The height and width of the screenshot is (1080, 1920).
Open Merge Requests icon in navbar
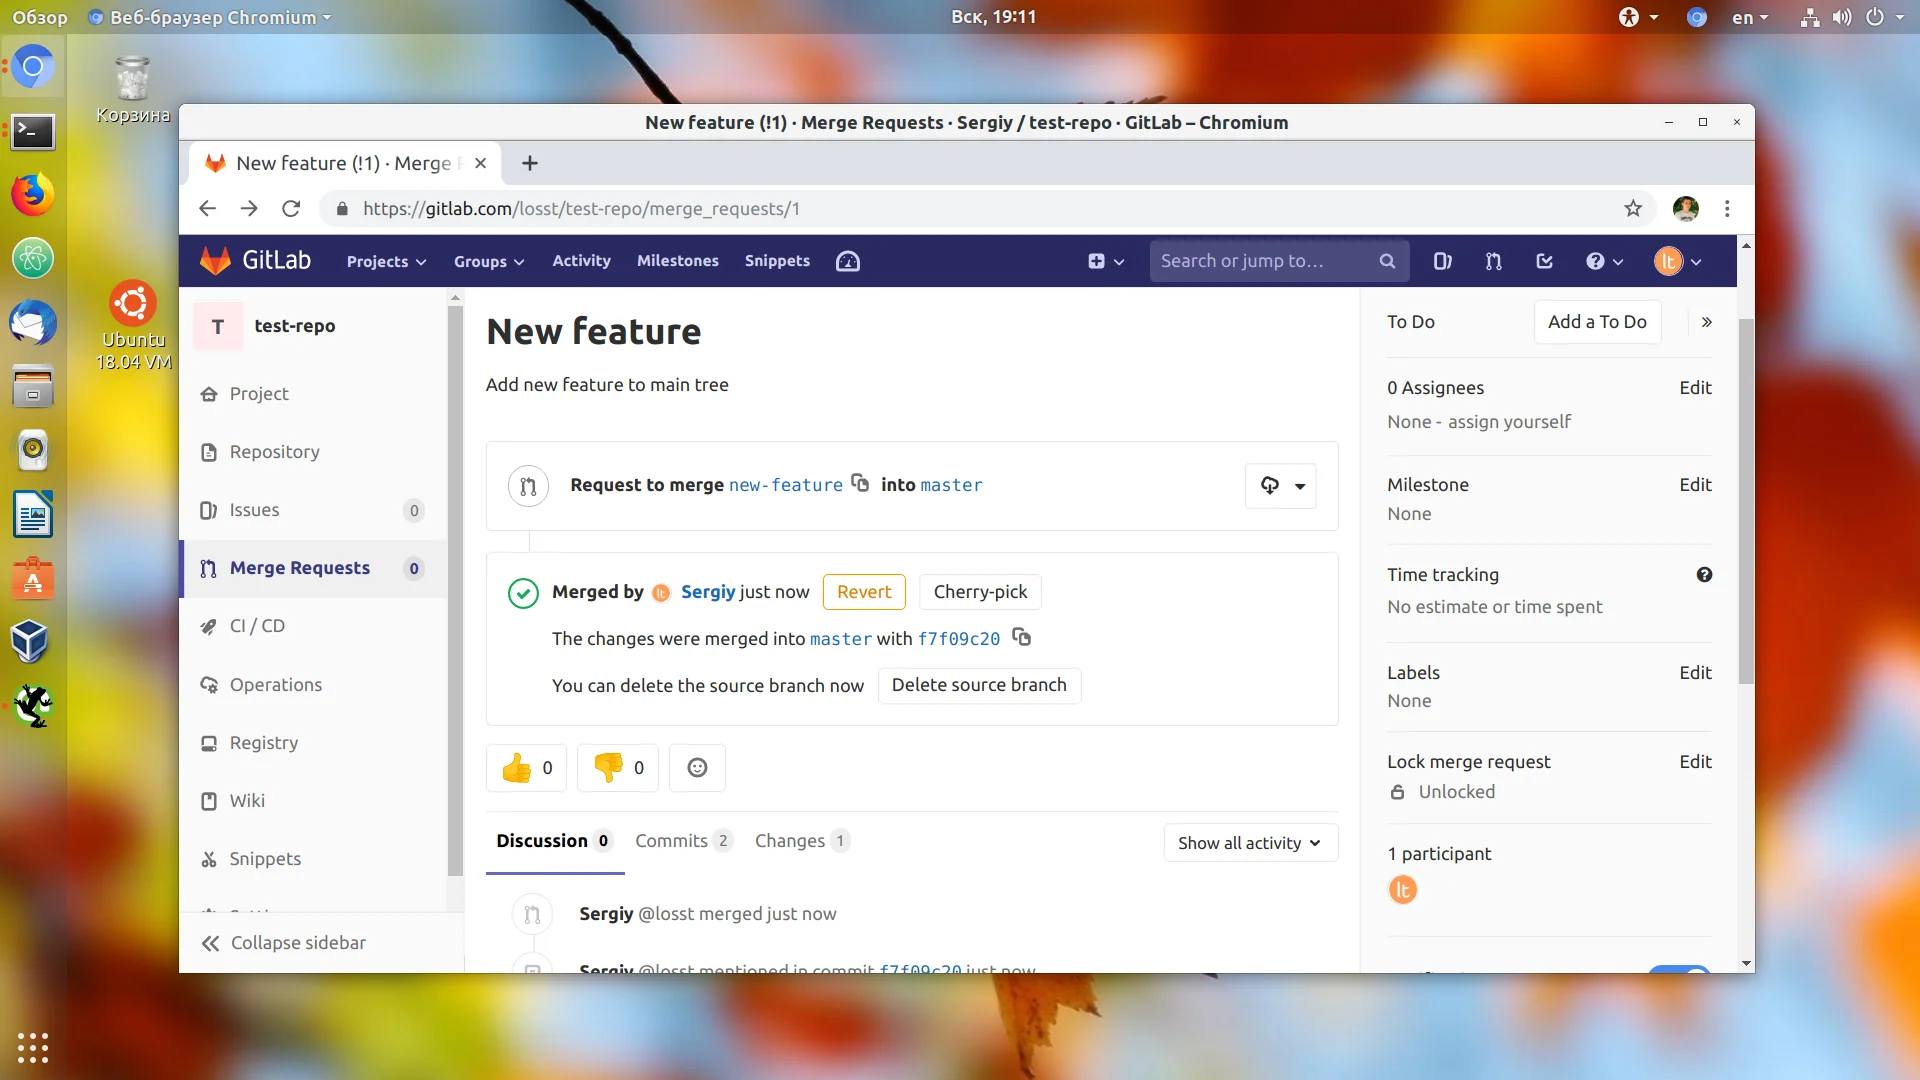click(1493, 261)
